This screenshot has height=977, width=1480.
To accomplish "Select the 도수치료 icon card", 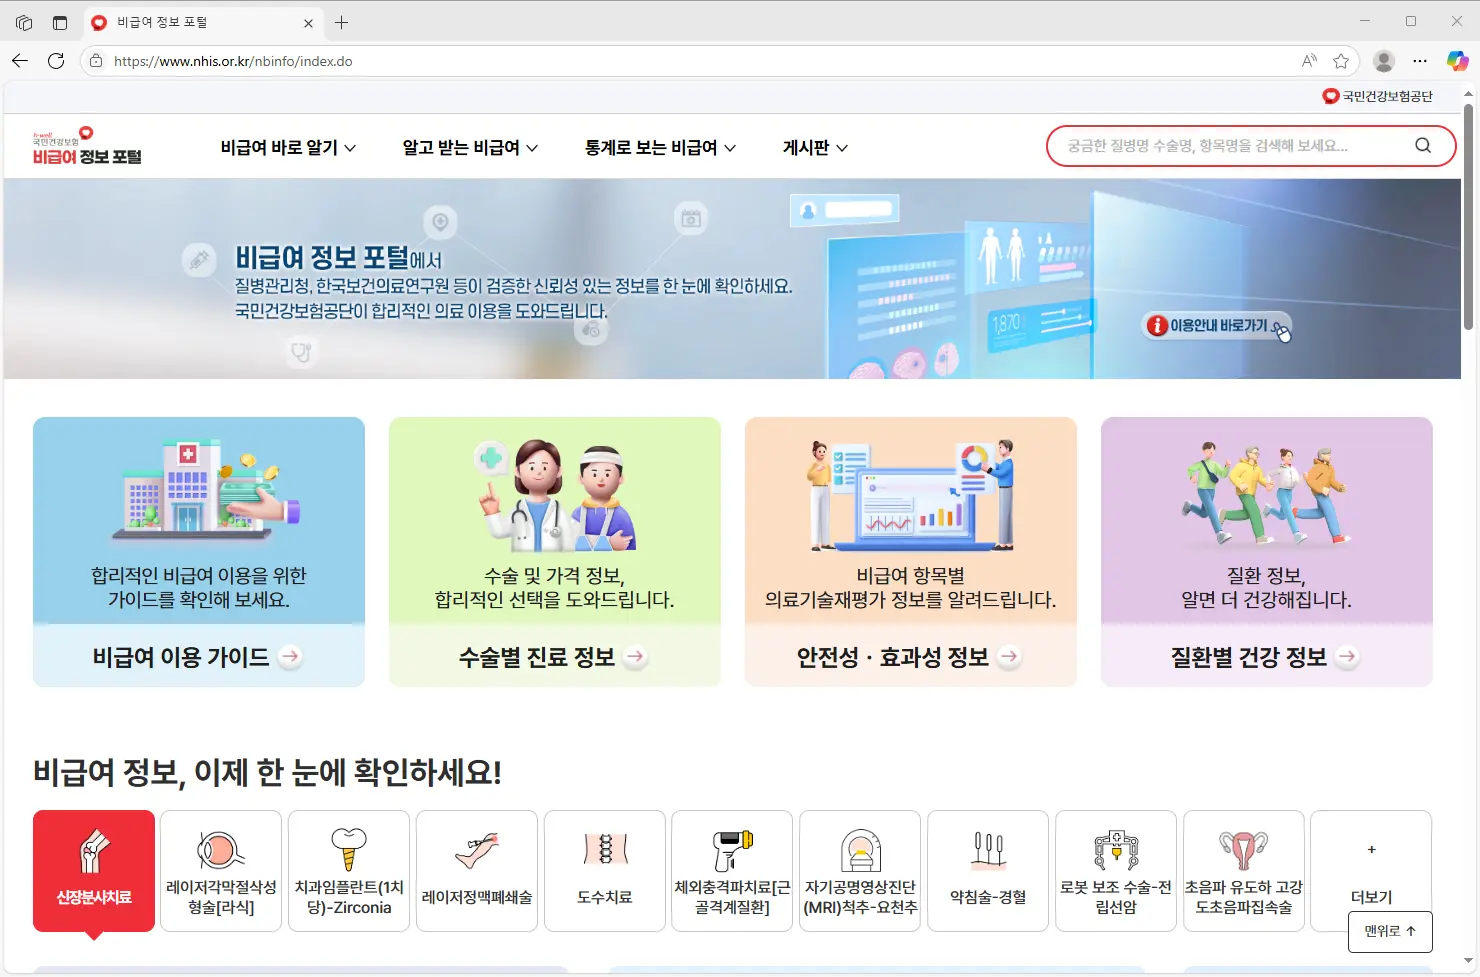I will 605,871.
